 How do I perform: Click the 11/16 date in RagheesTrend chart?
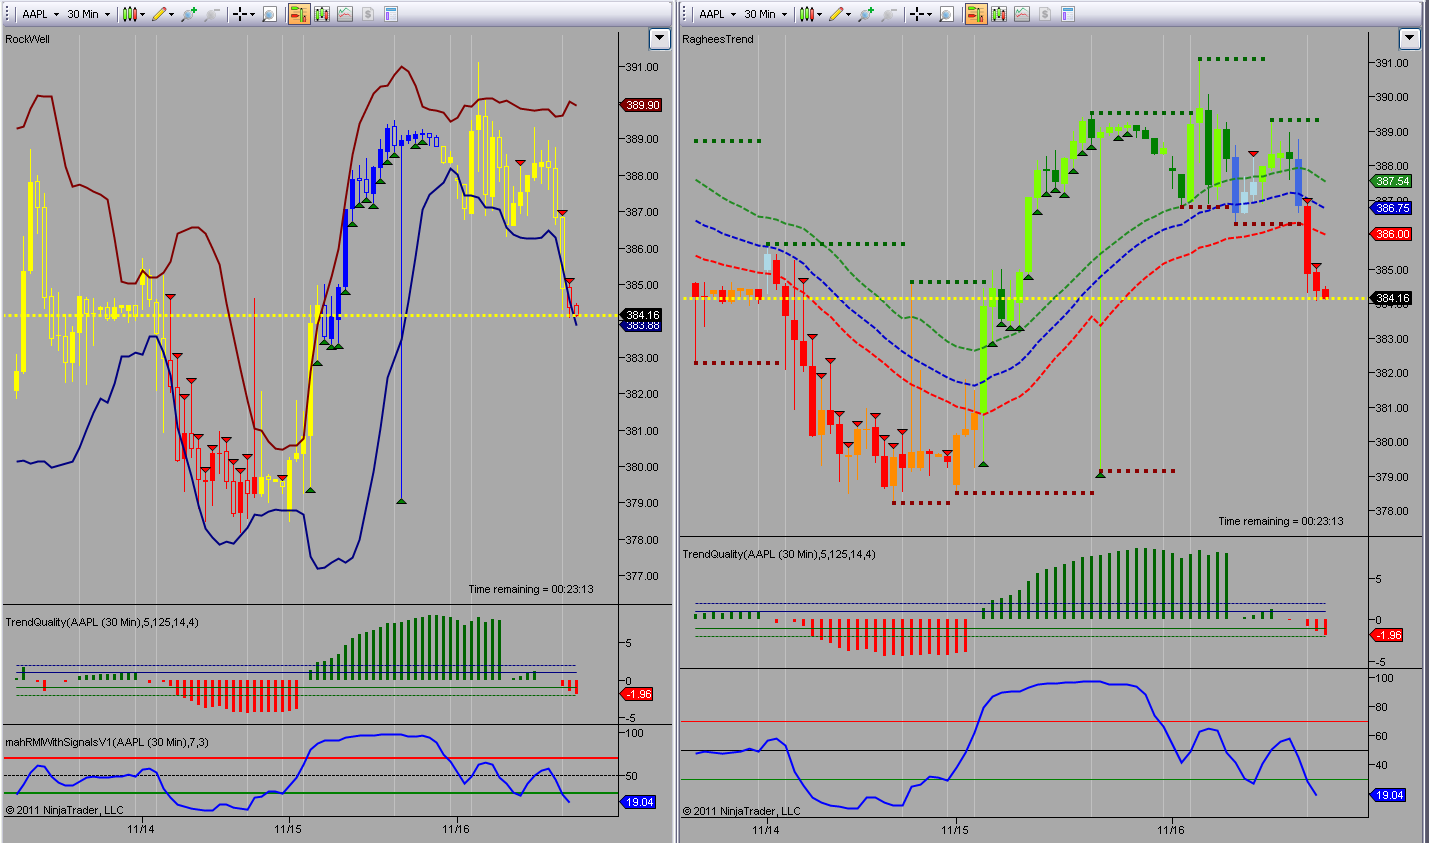pos(1171,829)
